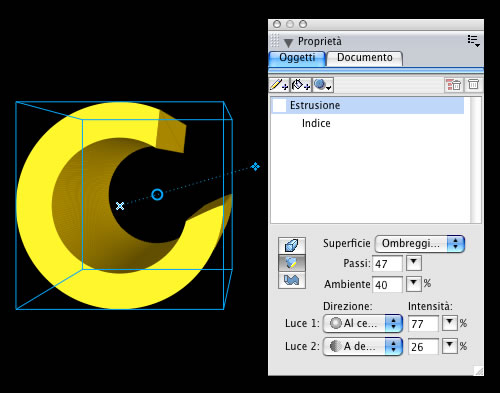Image resolution: width=500 pixels, height=393 pixels.
Task: Add a stroke with the pencil icon
Action: [279, 85]
